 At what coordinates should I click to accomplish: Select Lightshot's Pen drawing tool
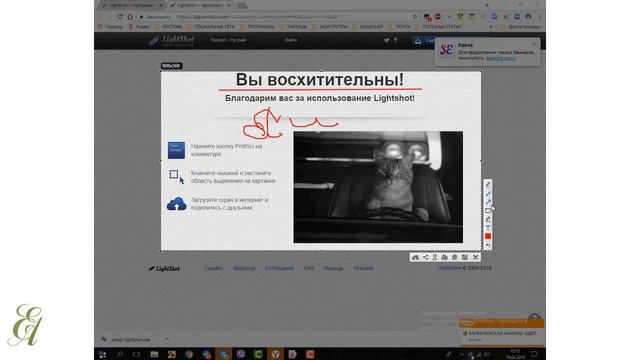tap(488, 184)
